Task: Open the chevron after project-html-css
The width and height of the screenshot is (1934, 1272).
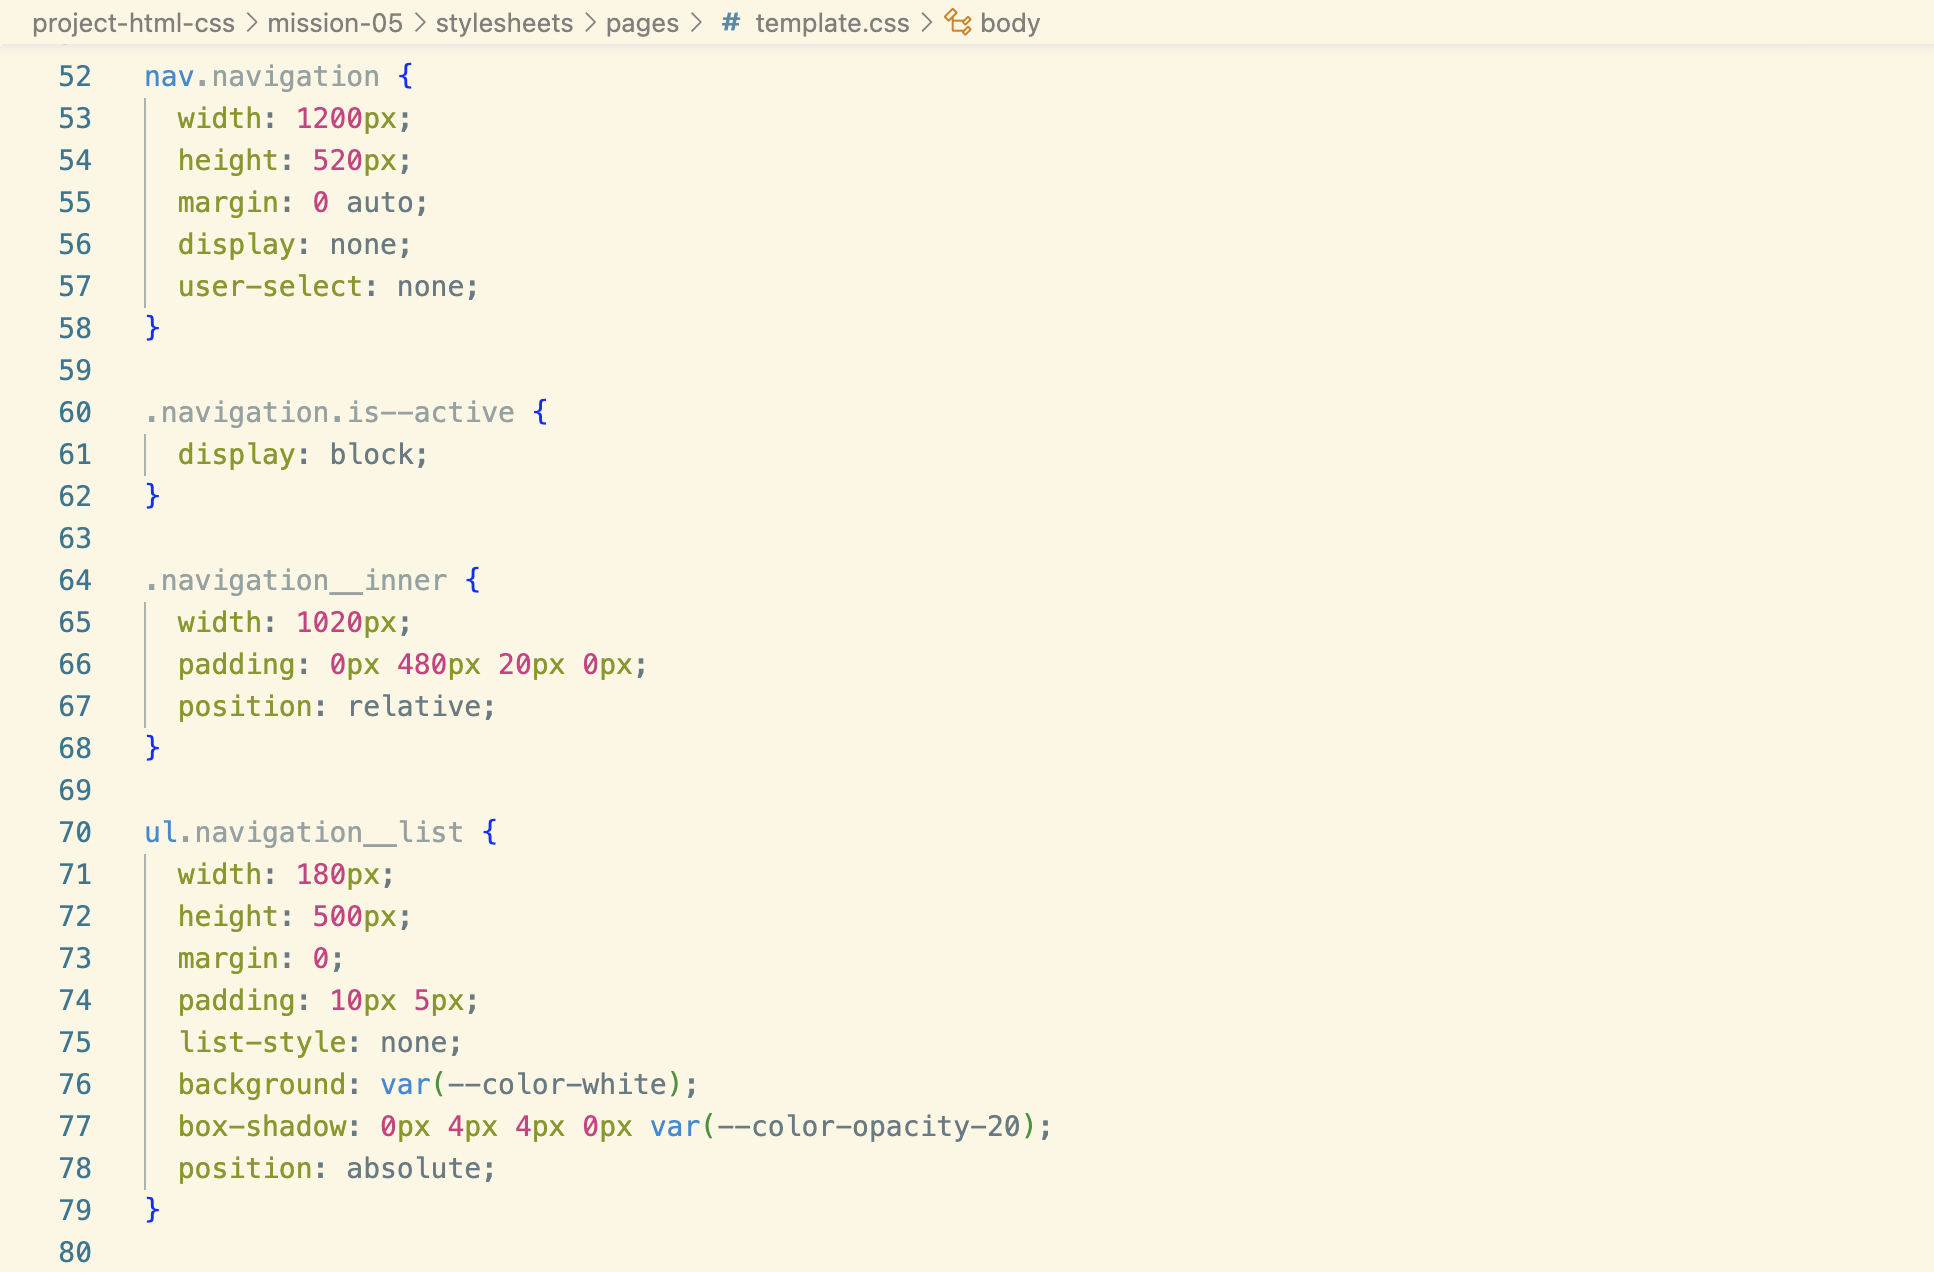Action: [x=251, y=22]
